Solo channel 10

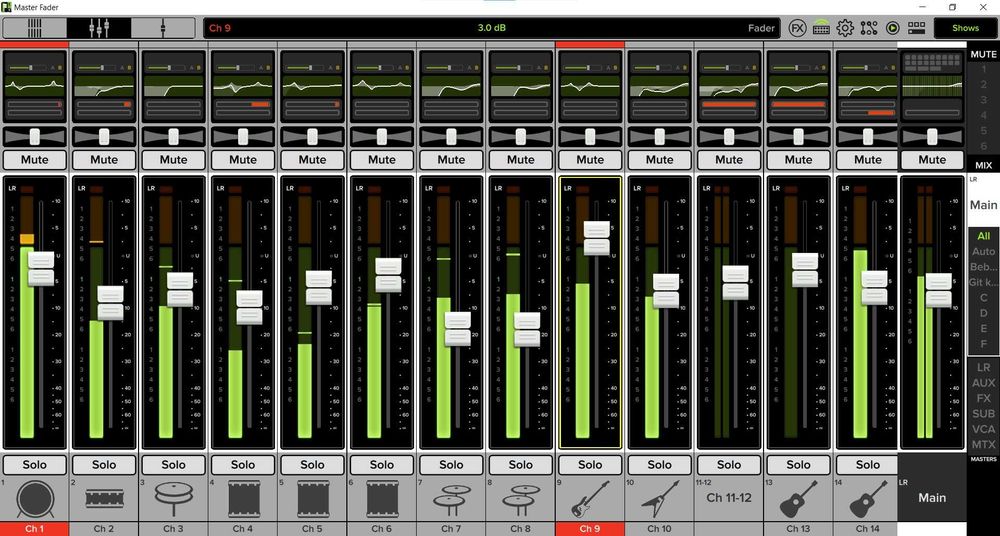tap(659, 465)
